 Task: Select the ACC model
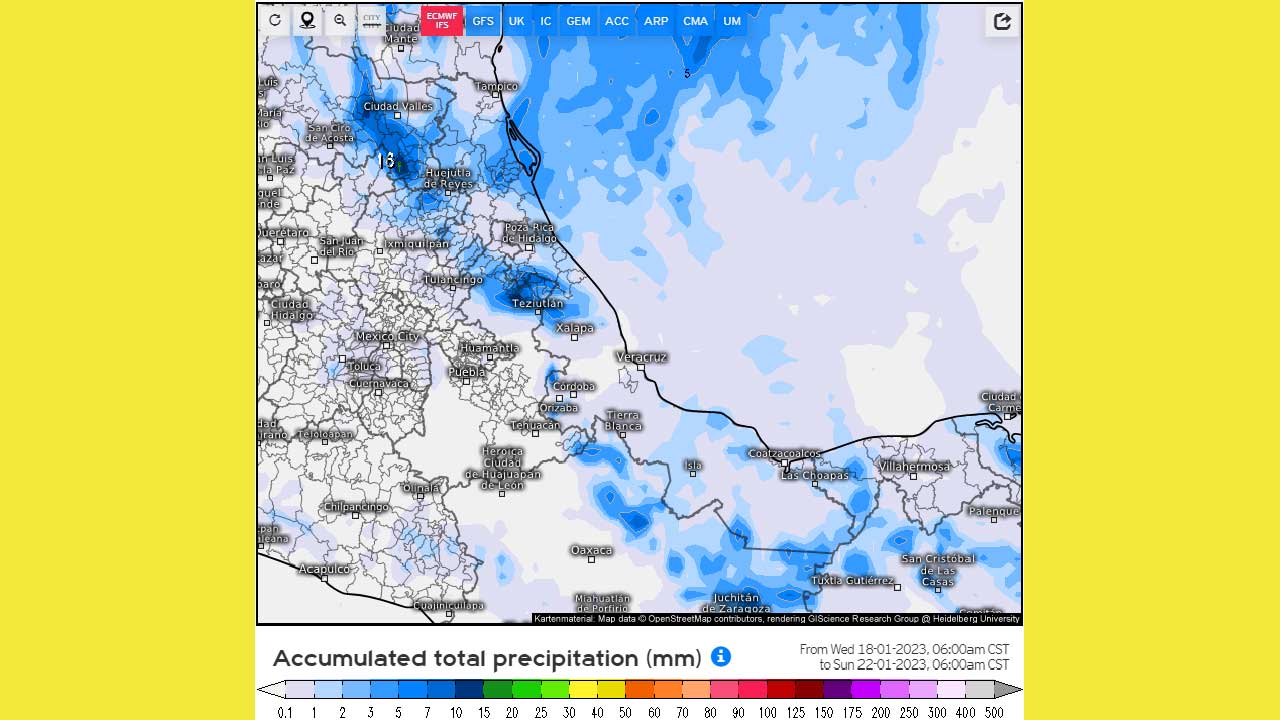pos(617,21)
